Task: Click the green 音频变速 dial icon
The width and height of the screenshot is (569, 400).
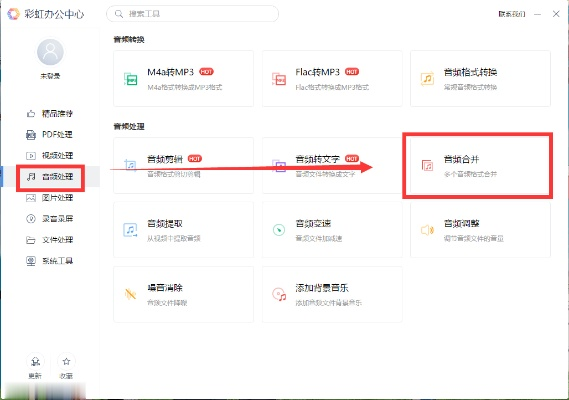Action: tap(279, 230)
